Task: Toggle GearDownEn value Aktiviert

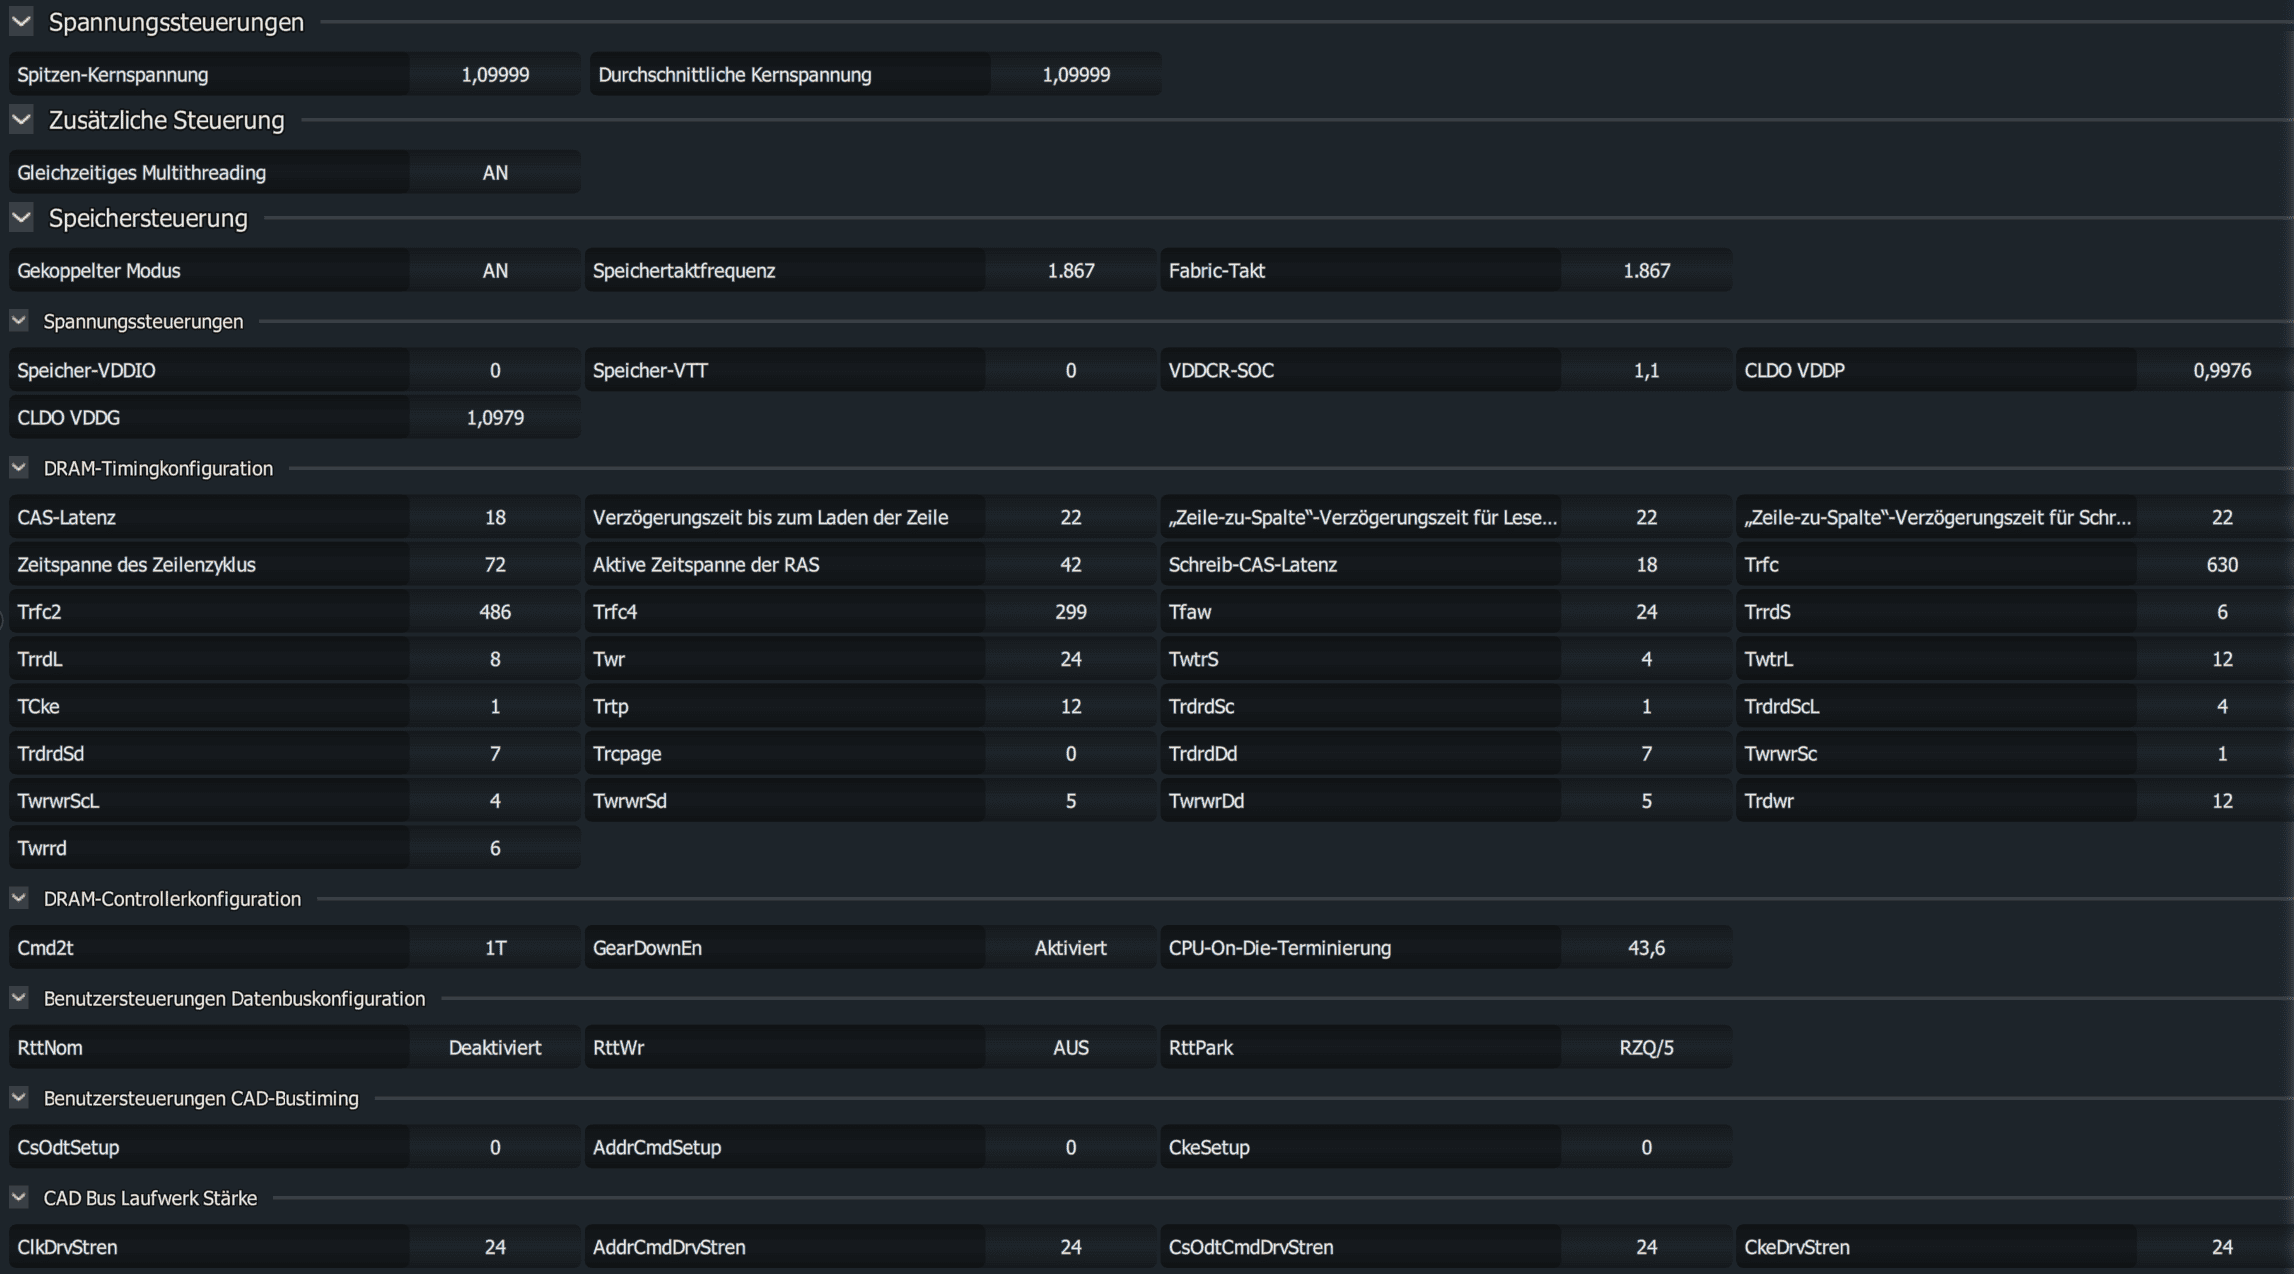Action: pyautogui.click(x=1070, y=947)
